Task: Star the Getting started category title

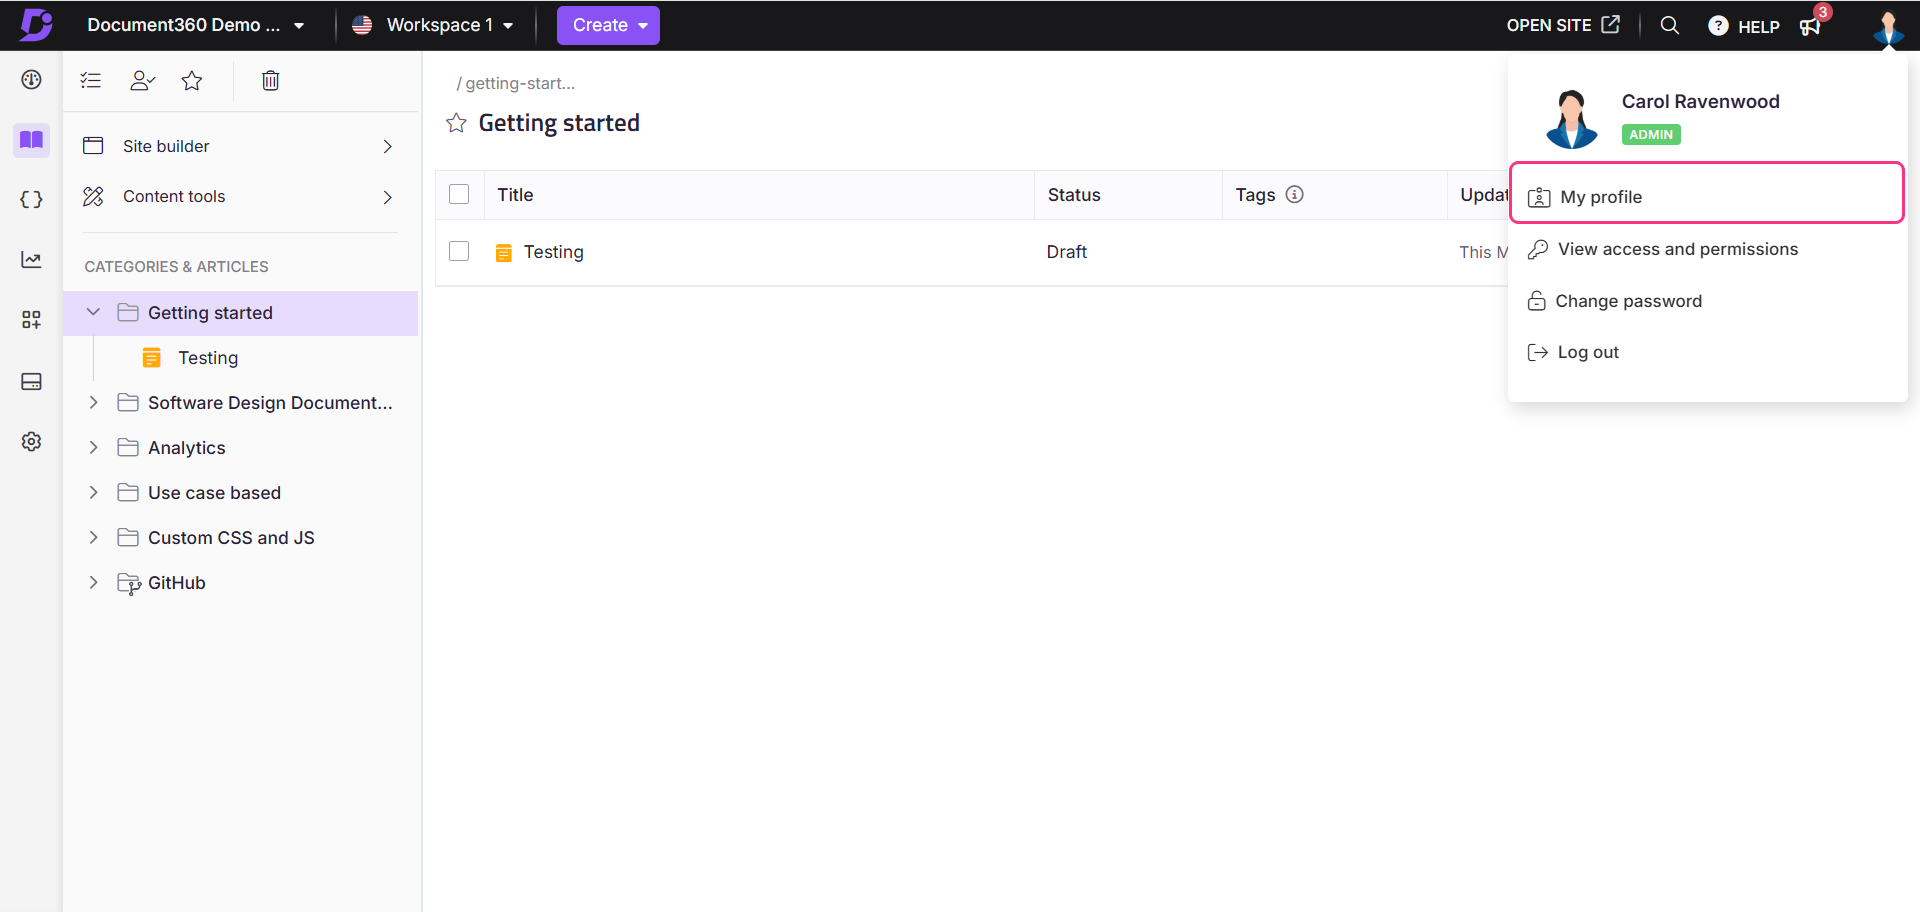Action: 456,123
